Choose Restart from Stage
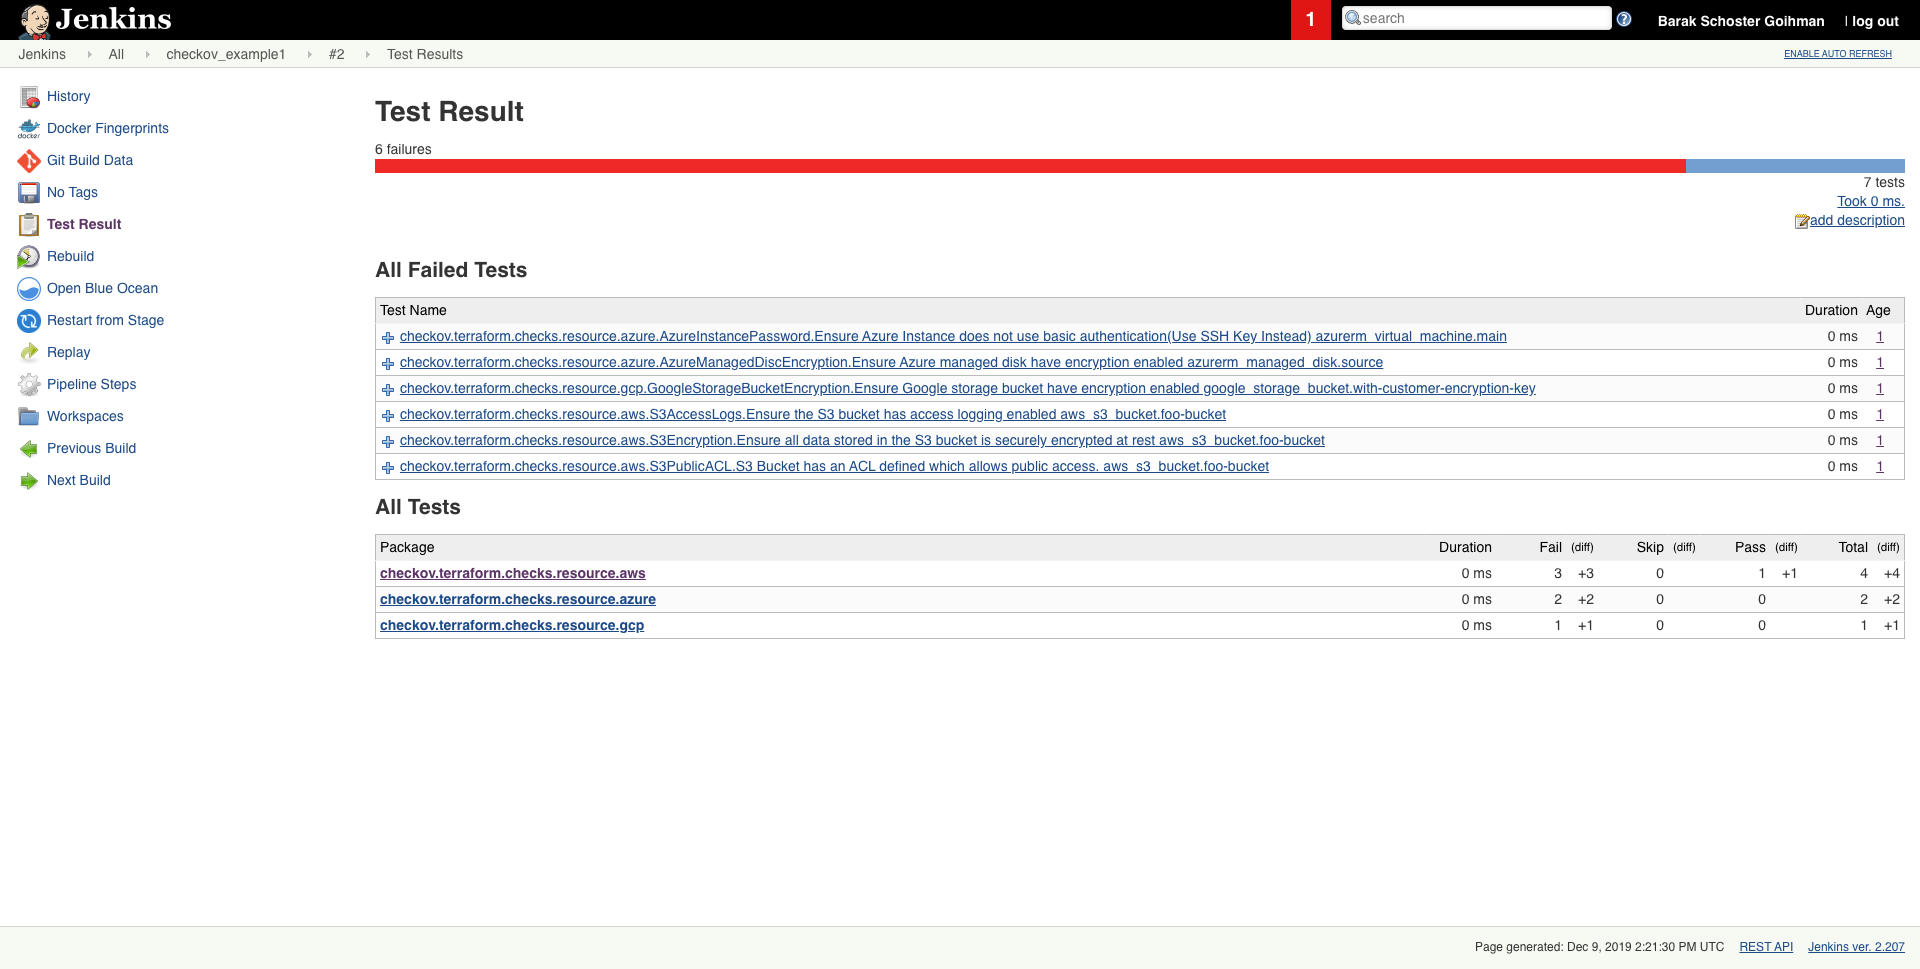The height and width of the screenshot is (969, 1920). tap(106, 320)
